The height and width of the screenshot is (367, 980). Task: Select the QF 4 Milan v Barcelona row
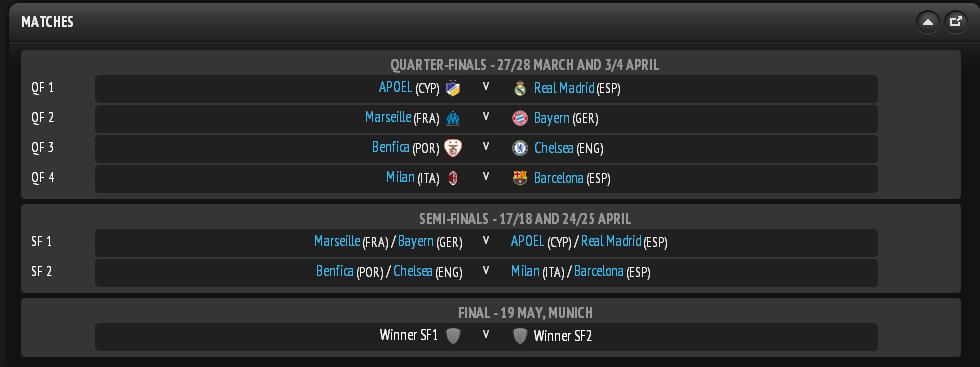(486, 179)
